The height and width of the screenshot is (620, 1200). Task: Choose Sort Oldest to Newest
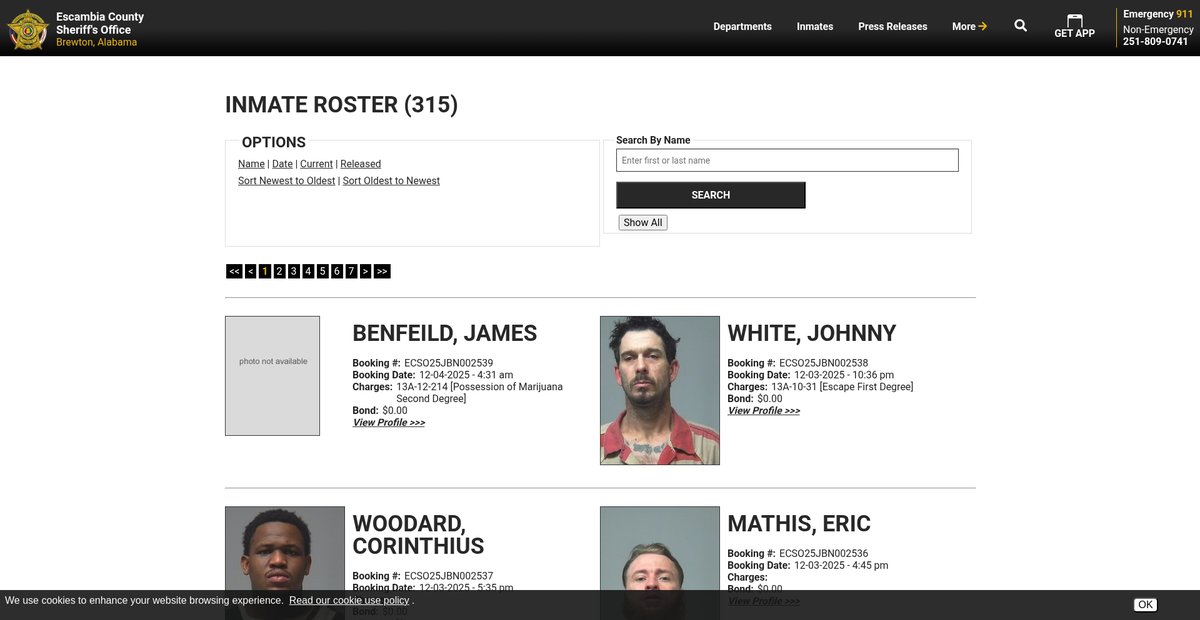tap(391, 181)
